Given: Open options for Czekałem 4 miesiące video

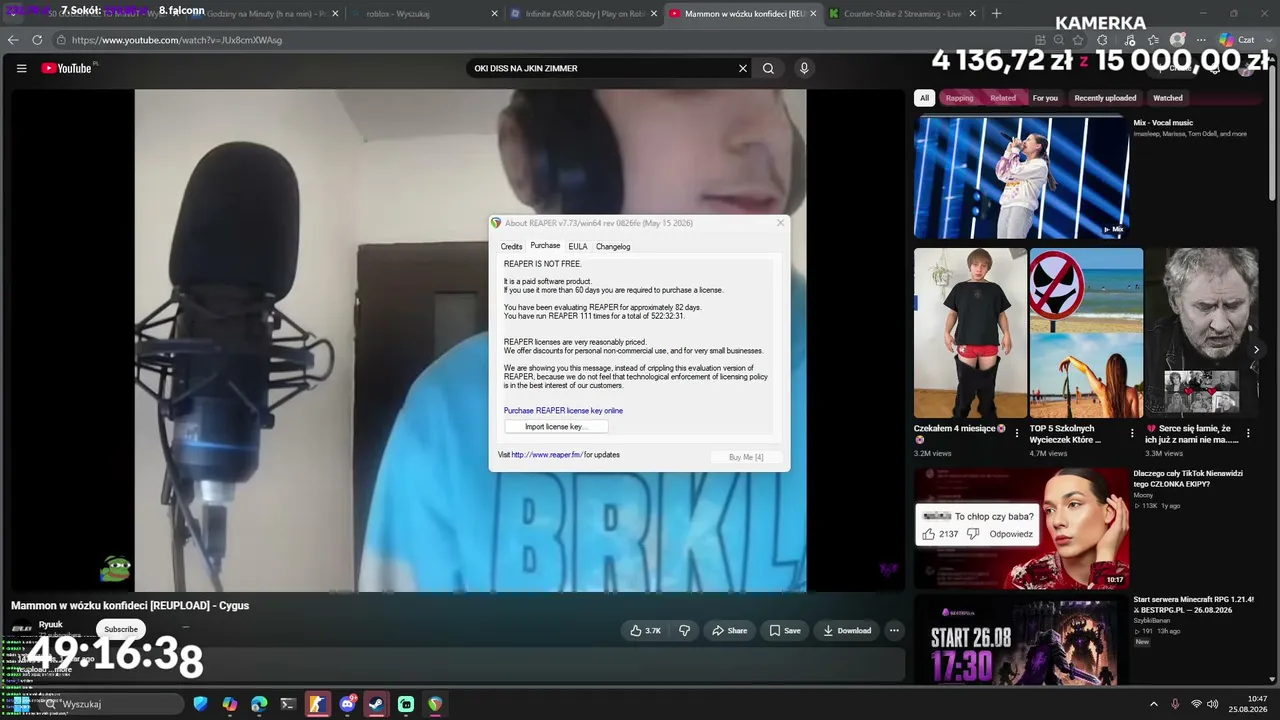Looking at the screenshot, I should (1017, 433).
